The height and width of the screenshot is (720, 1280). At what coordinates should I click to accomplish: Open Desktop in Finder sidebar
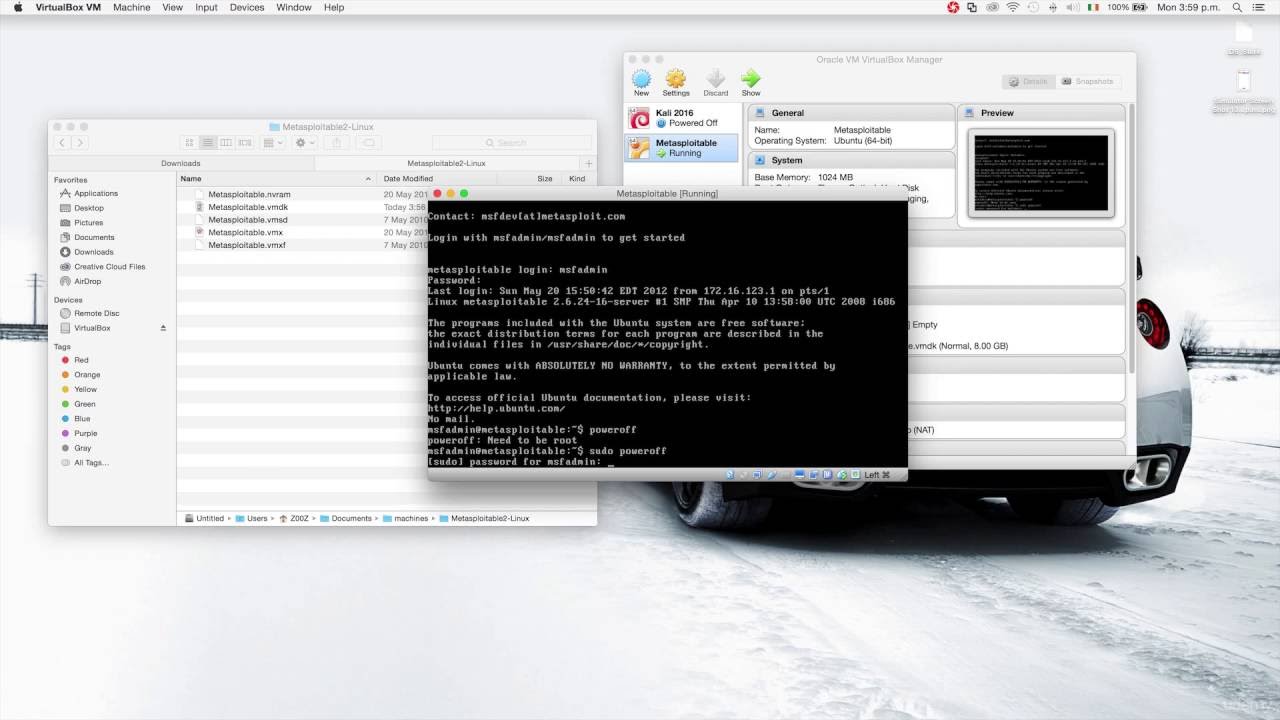pos(89,208)
